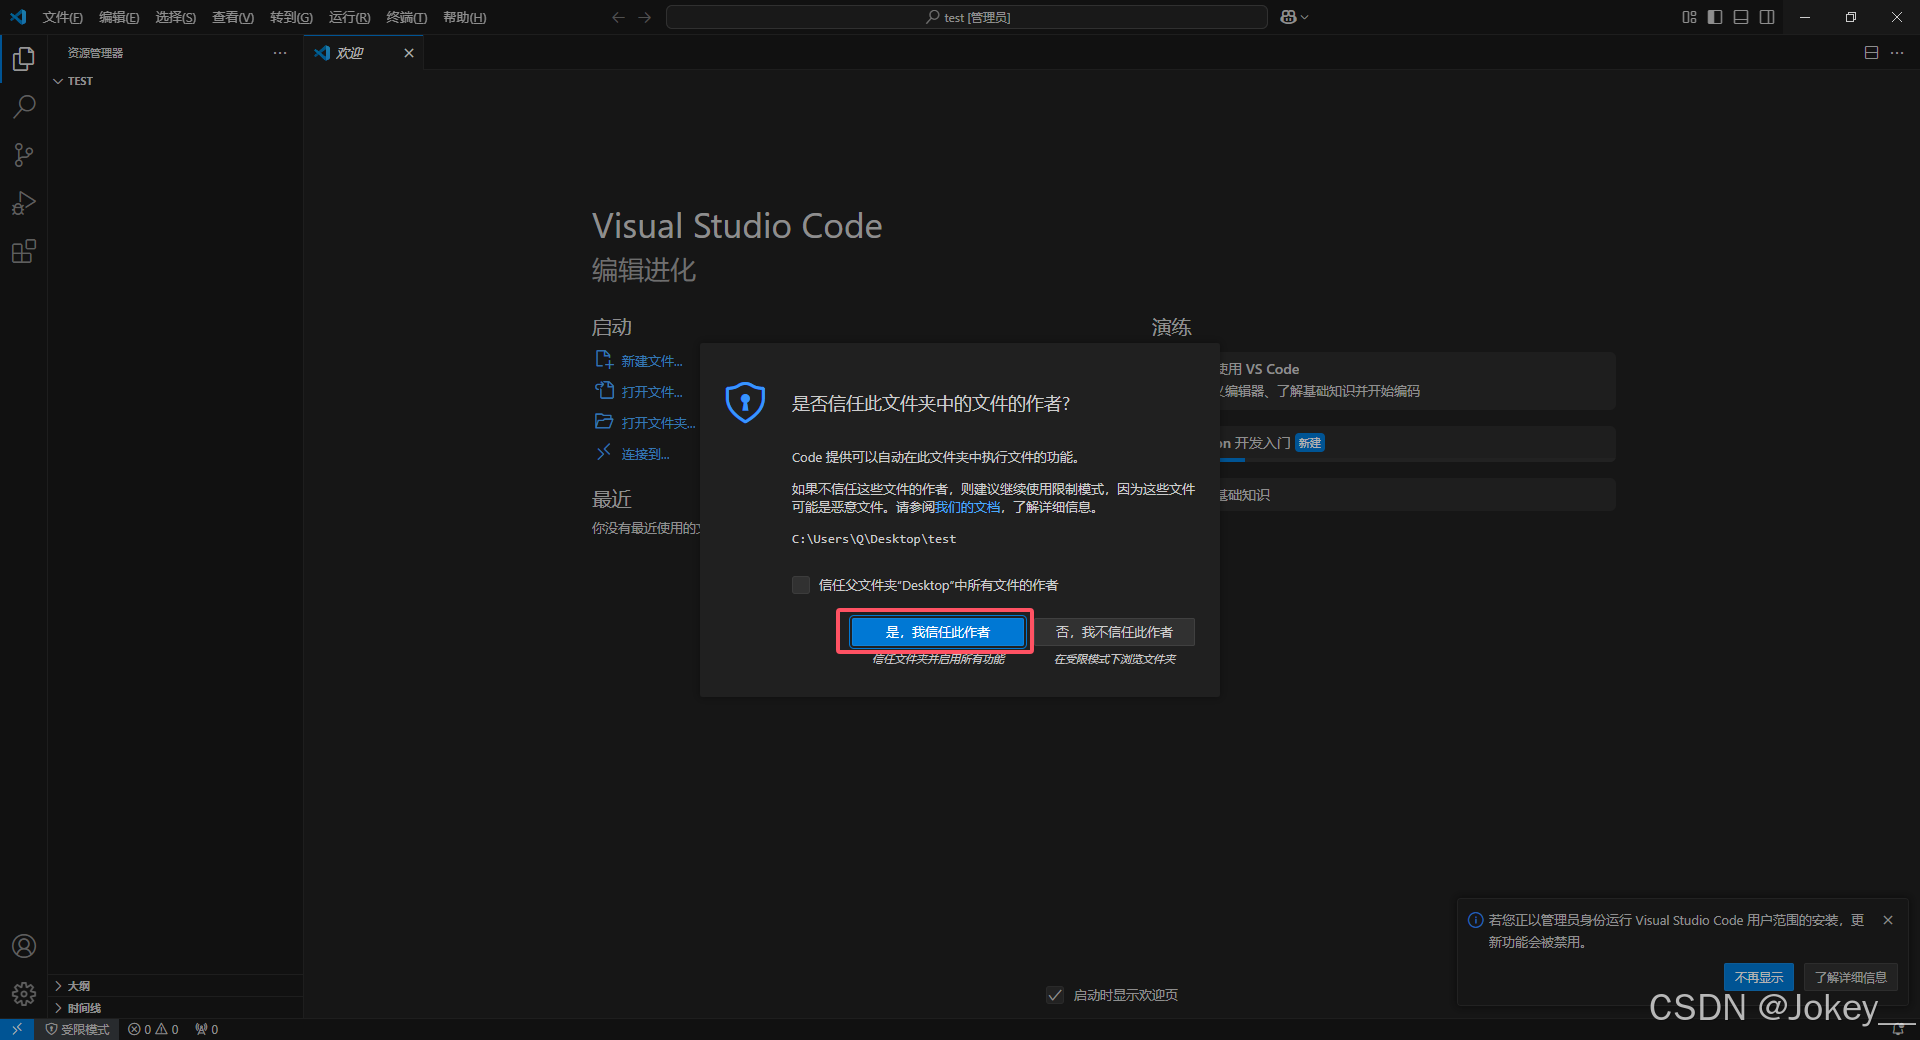This screenshot has width=1920, height=1040.
Task: Open the Run menu
Action: 349,17
